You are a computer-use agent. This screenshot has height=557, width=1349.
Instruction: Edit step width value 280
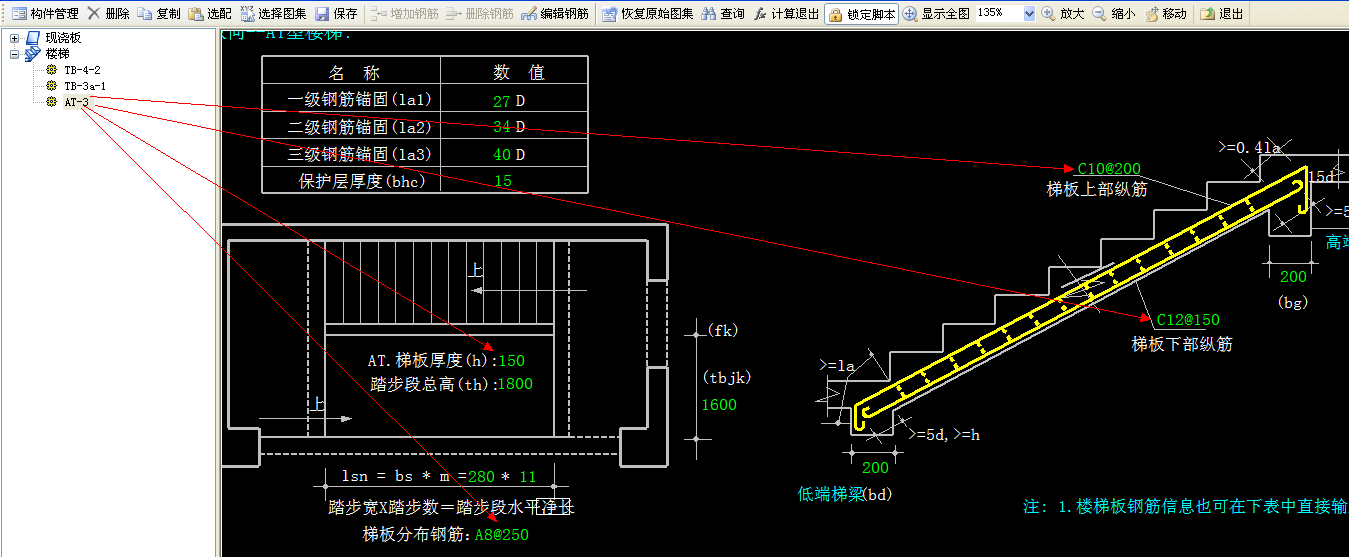tap(482, 476)
